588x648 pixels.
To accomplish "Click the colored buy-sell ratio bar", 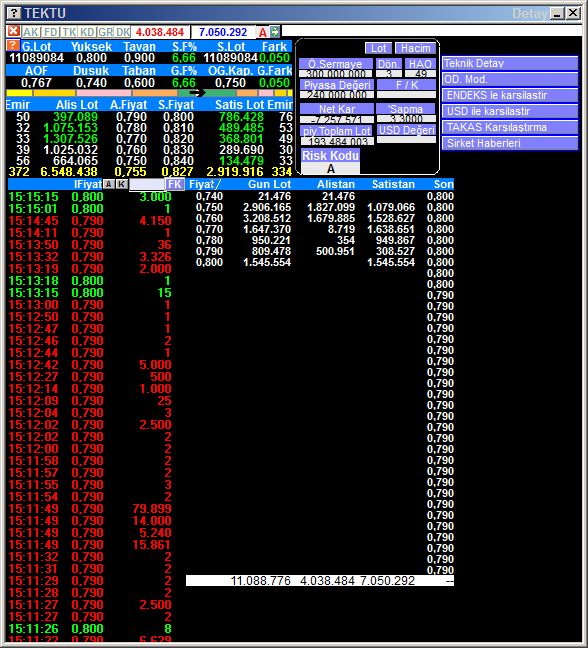I will point(149,93).
